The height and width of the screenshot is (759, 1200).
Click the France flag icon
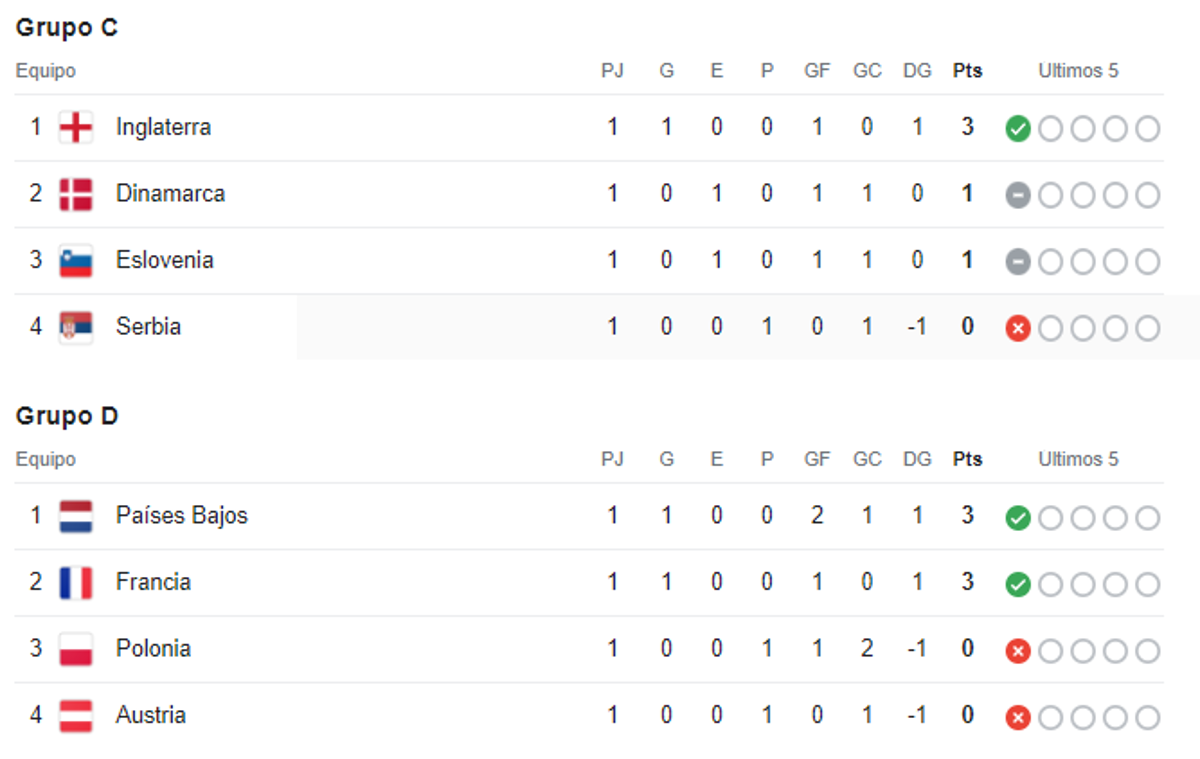tap(76, 582)
